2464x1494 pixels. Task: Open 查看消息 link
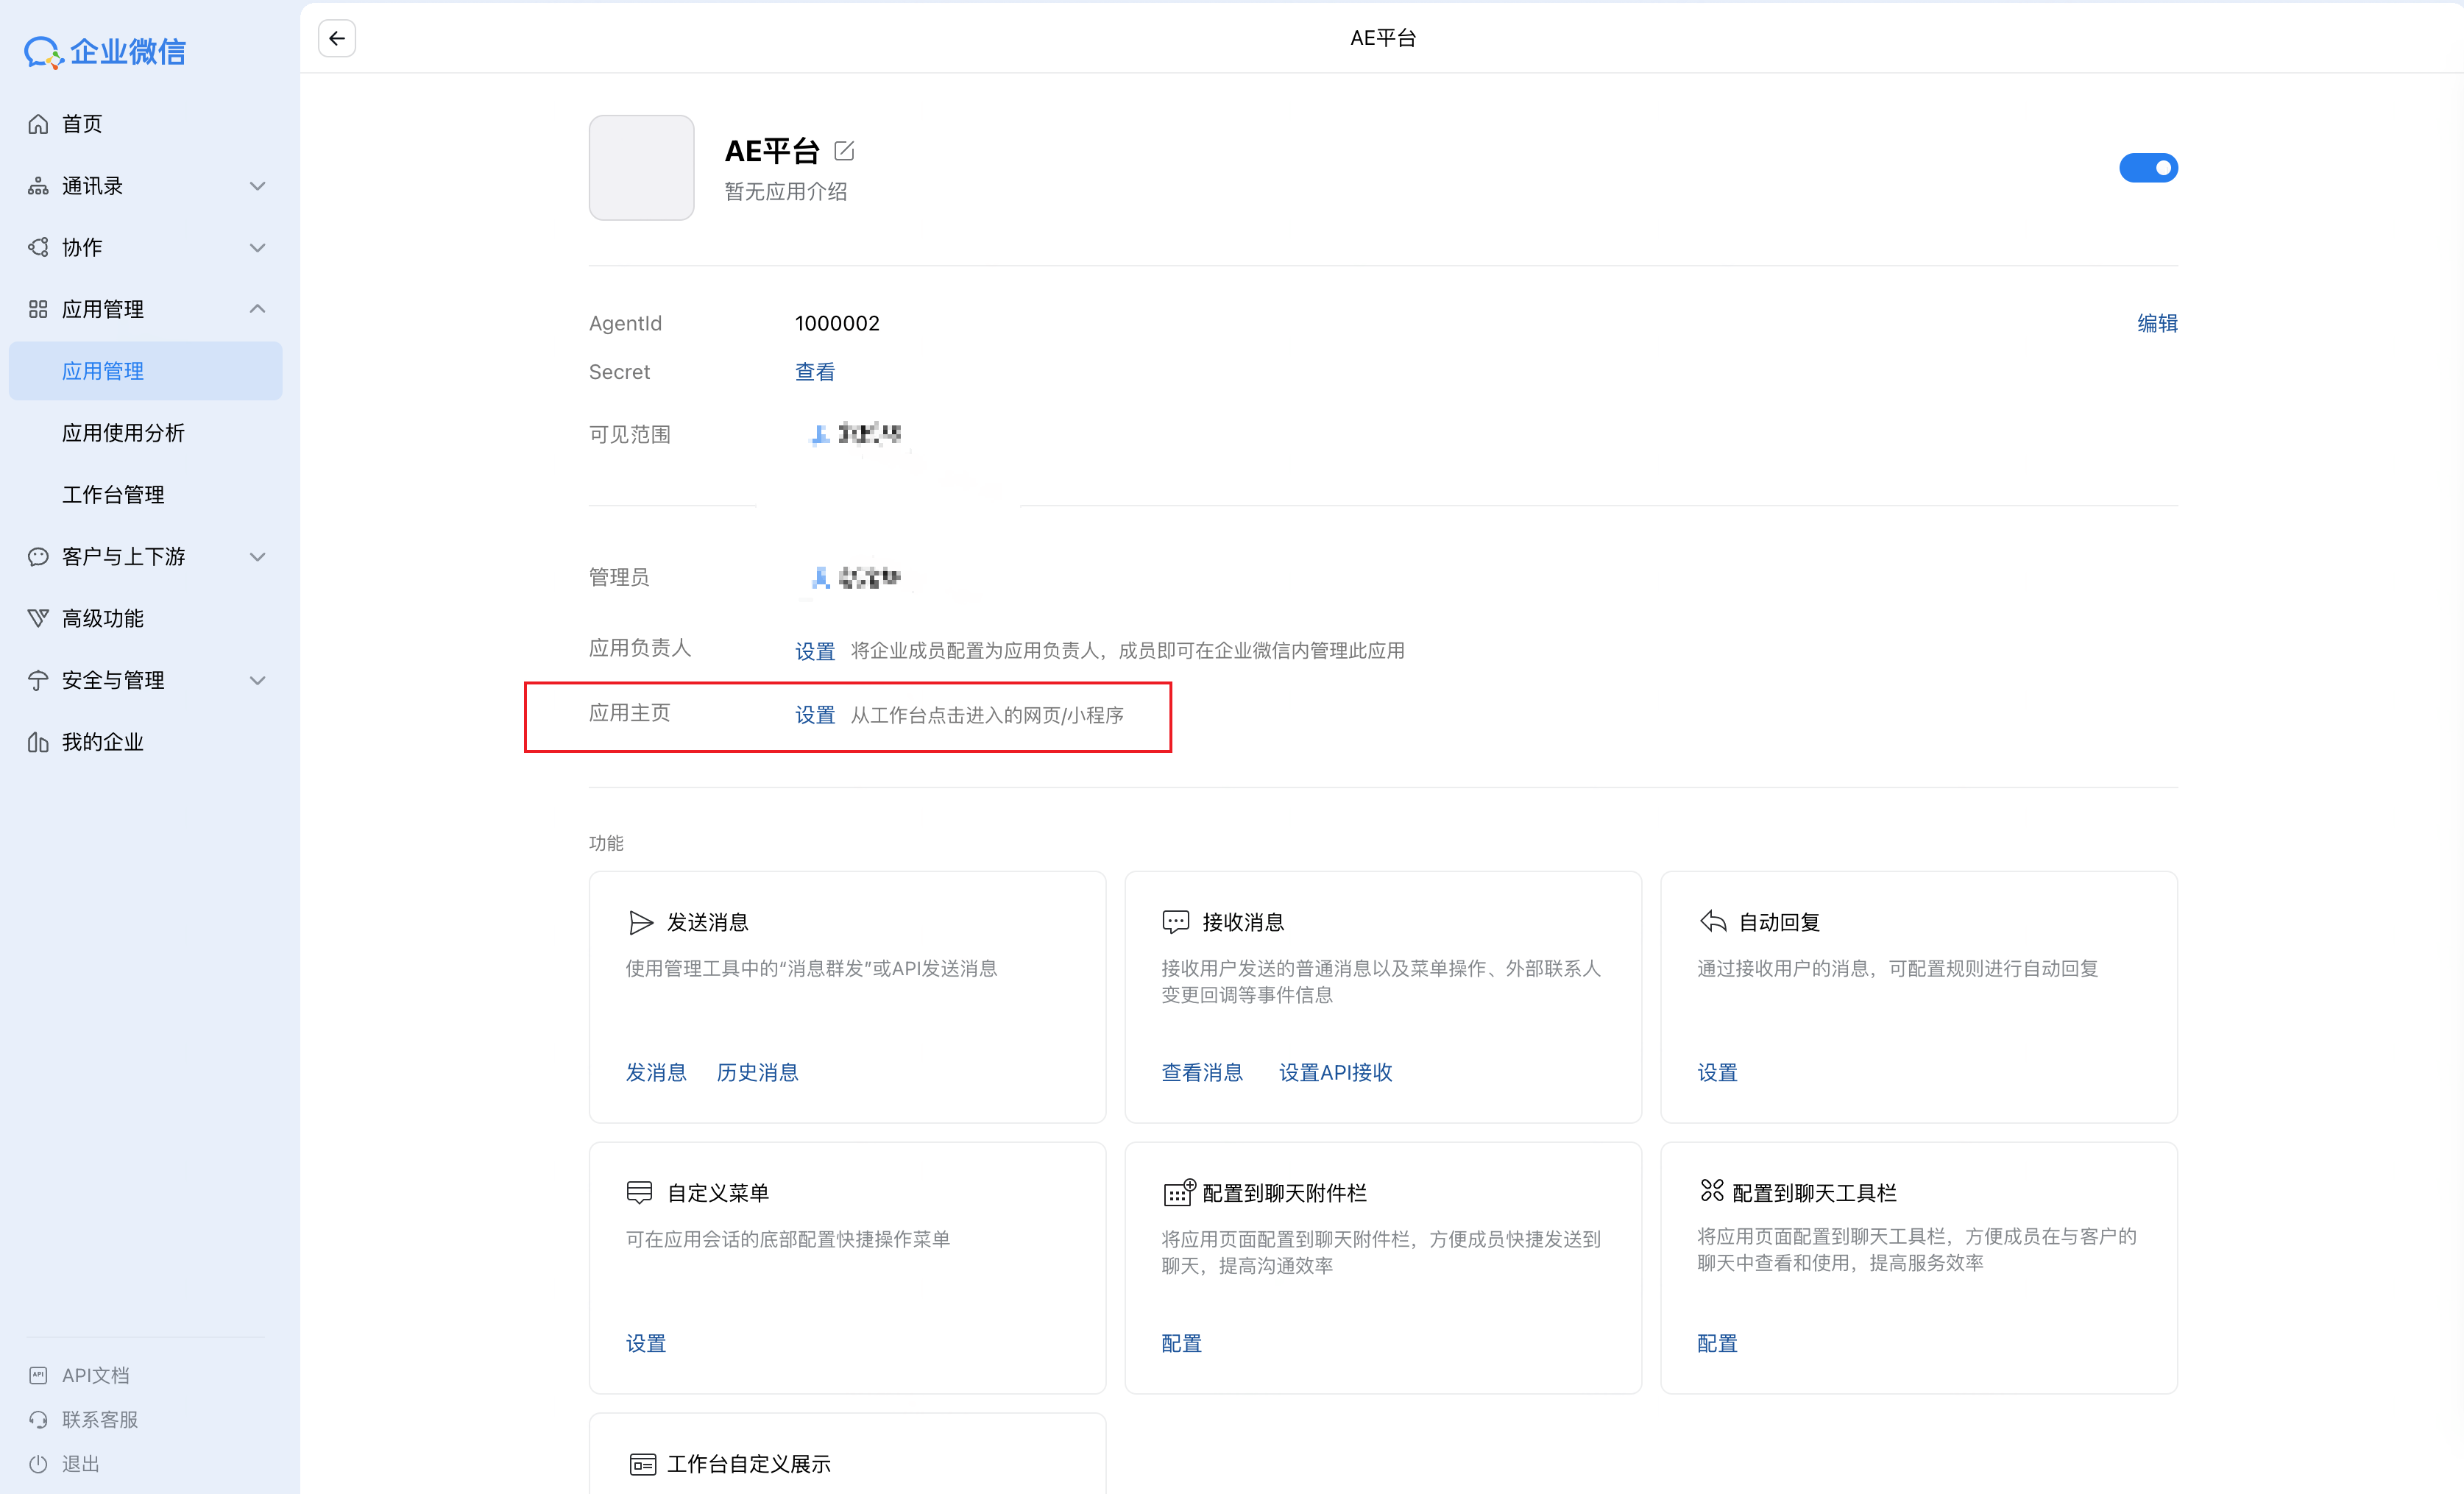pos(1202,1072)
